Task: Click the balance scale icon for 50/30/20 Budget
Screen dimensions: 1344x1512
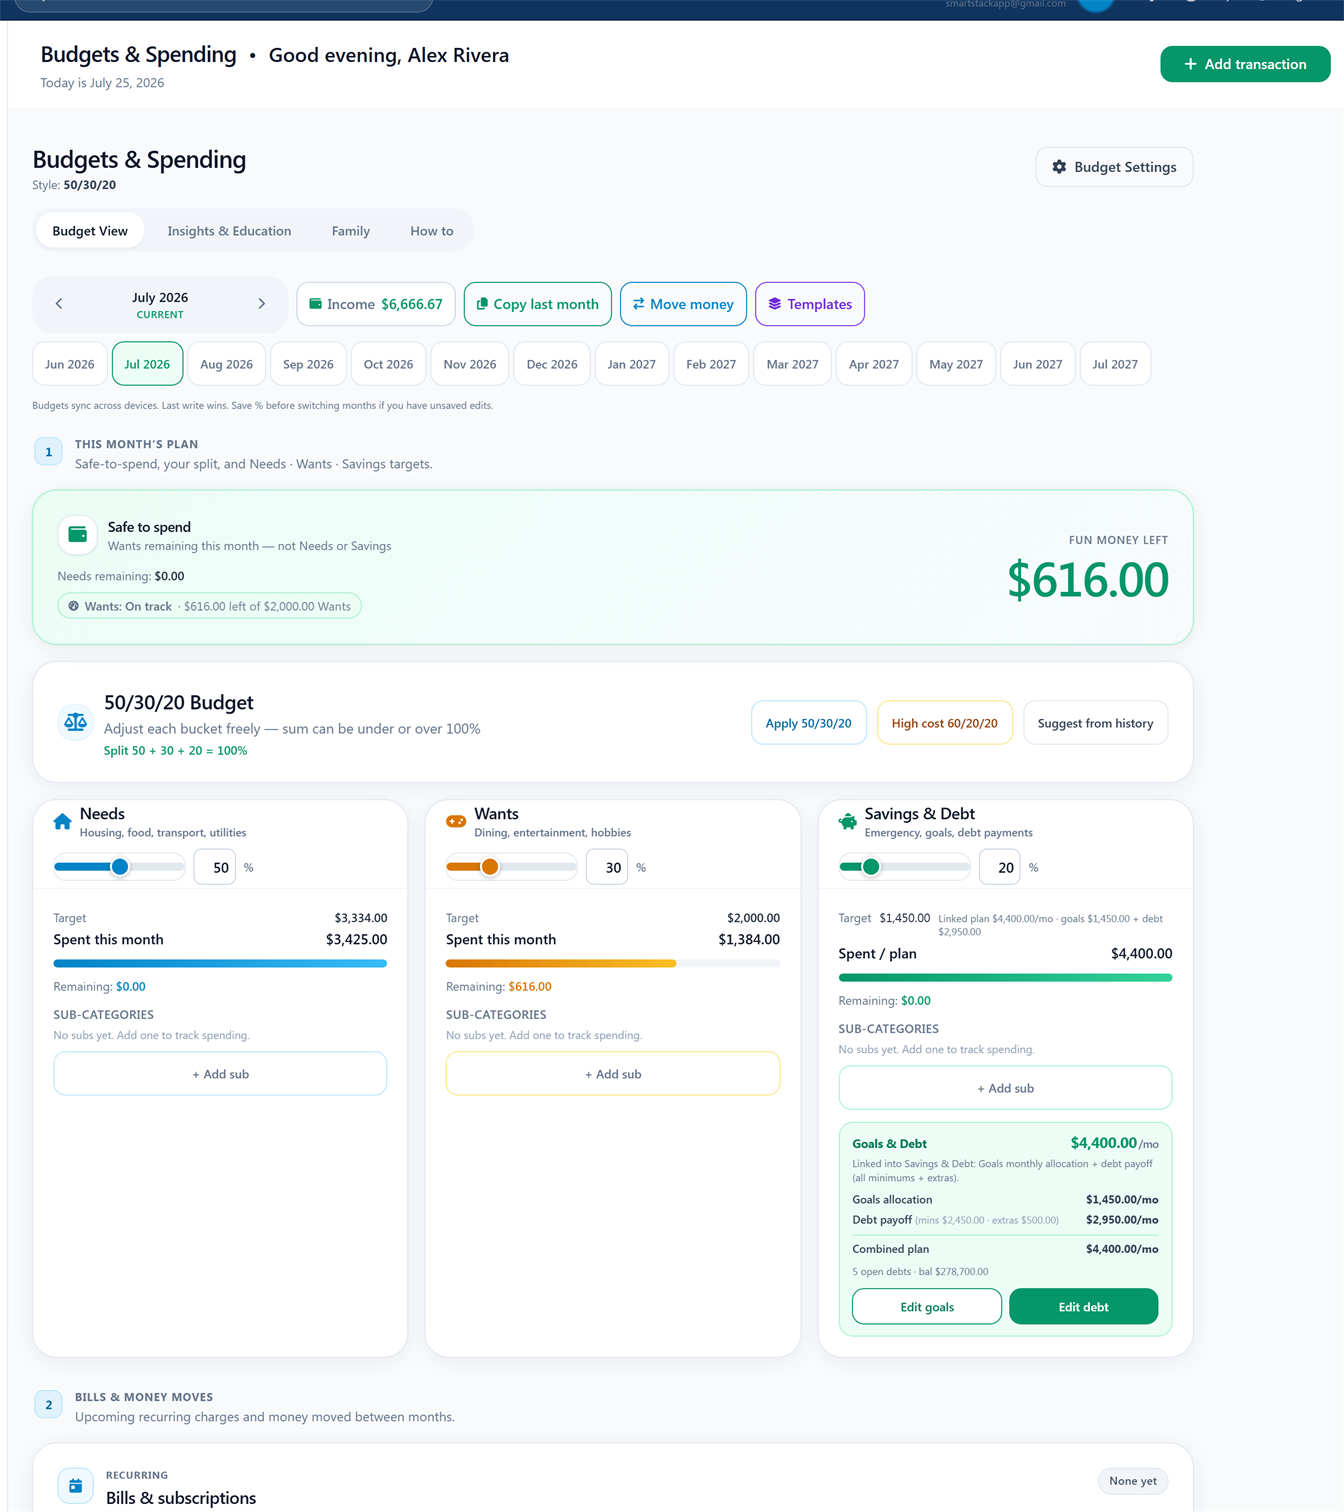Action: point(75,722)
